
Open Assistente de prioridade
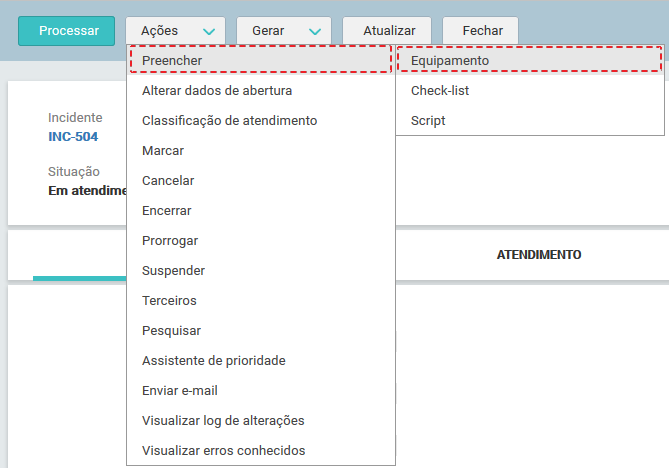(261, 360)
